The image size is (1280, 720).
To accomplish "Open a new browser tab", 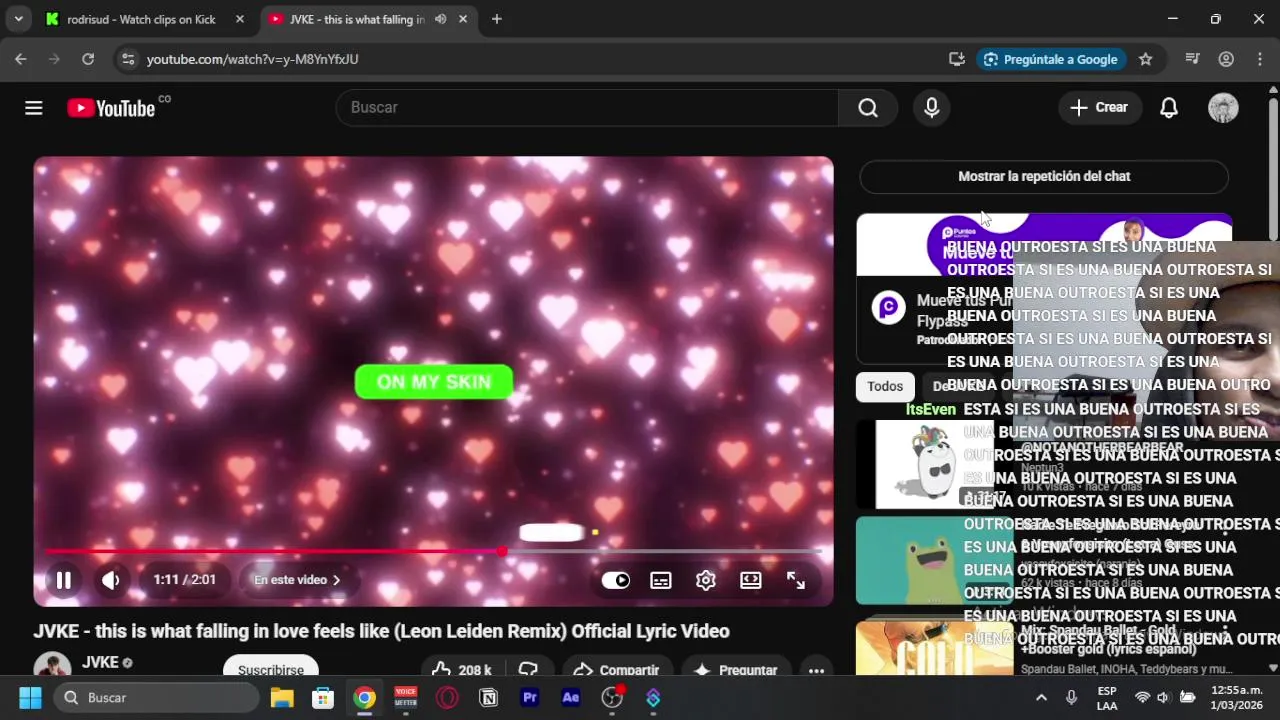I will (x=497, y=19).
